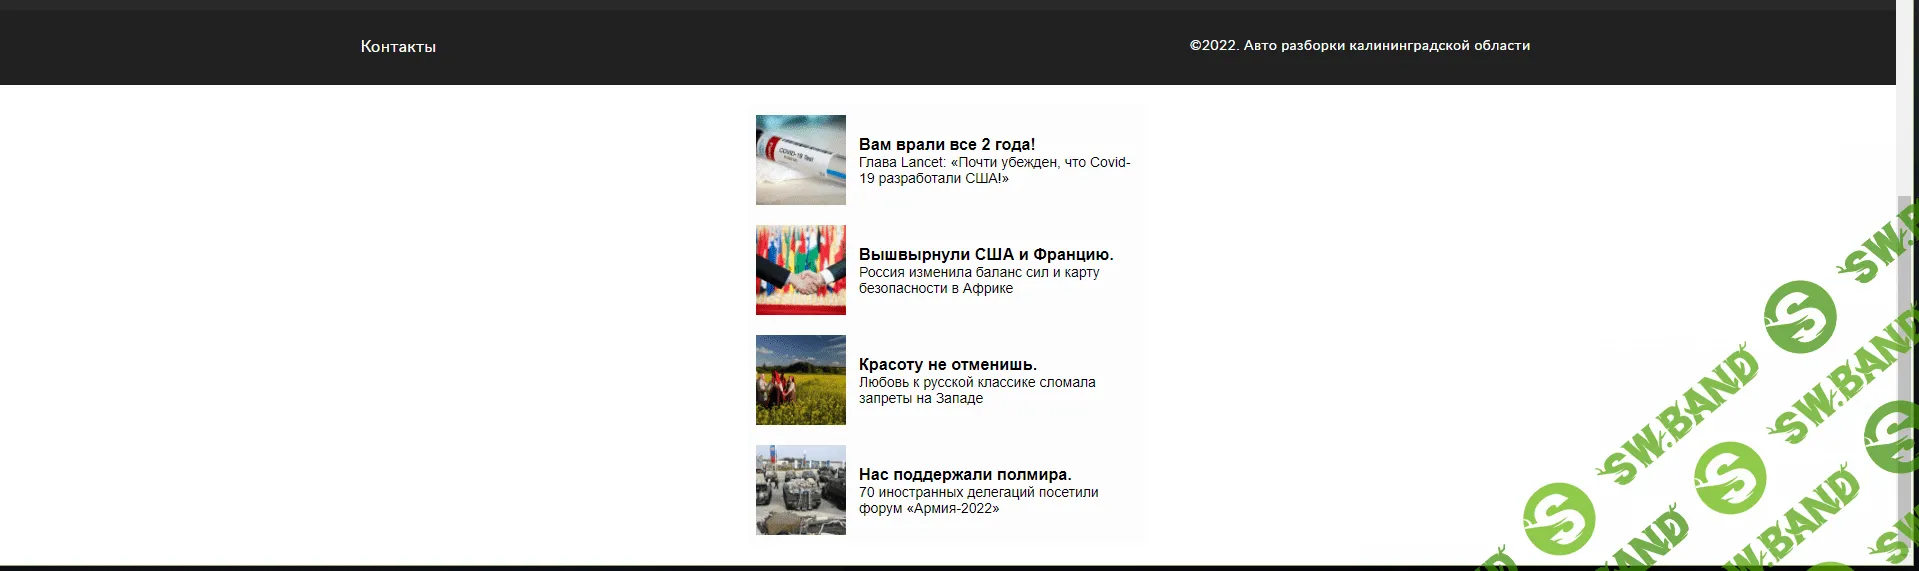Click the middle green S watermark logo
Image resolution: width=1919 pixels, height=571 pixels.
click(x=1729, y=478)
